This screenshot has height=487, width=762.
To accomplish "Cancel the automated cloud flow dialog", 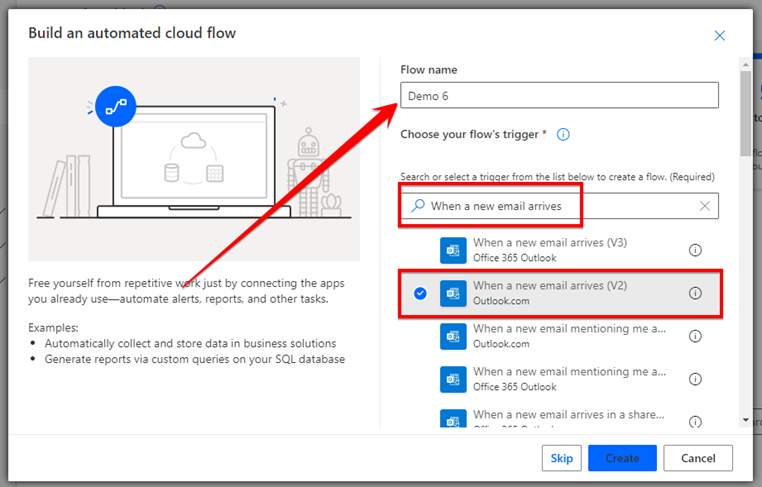I will click(698, 458).
